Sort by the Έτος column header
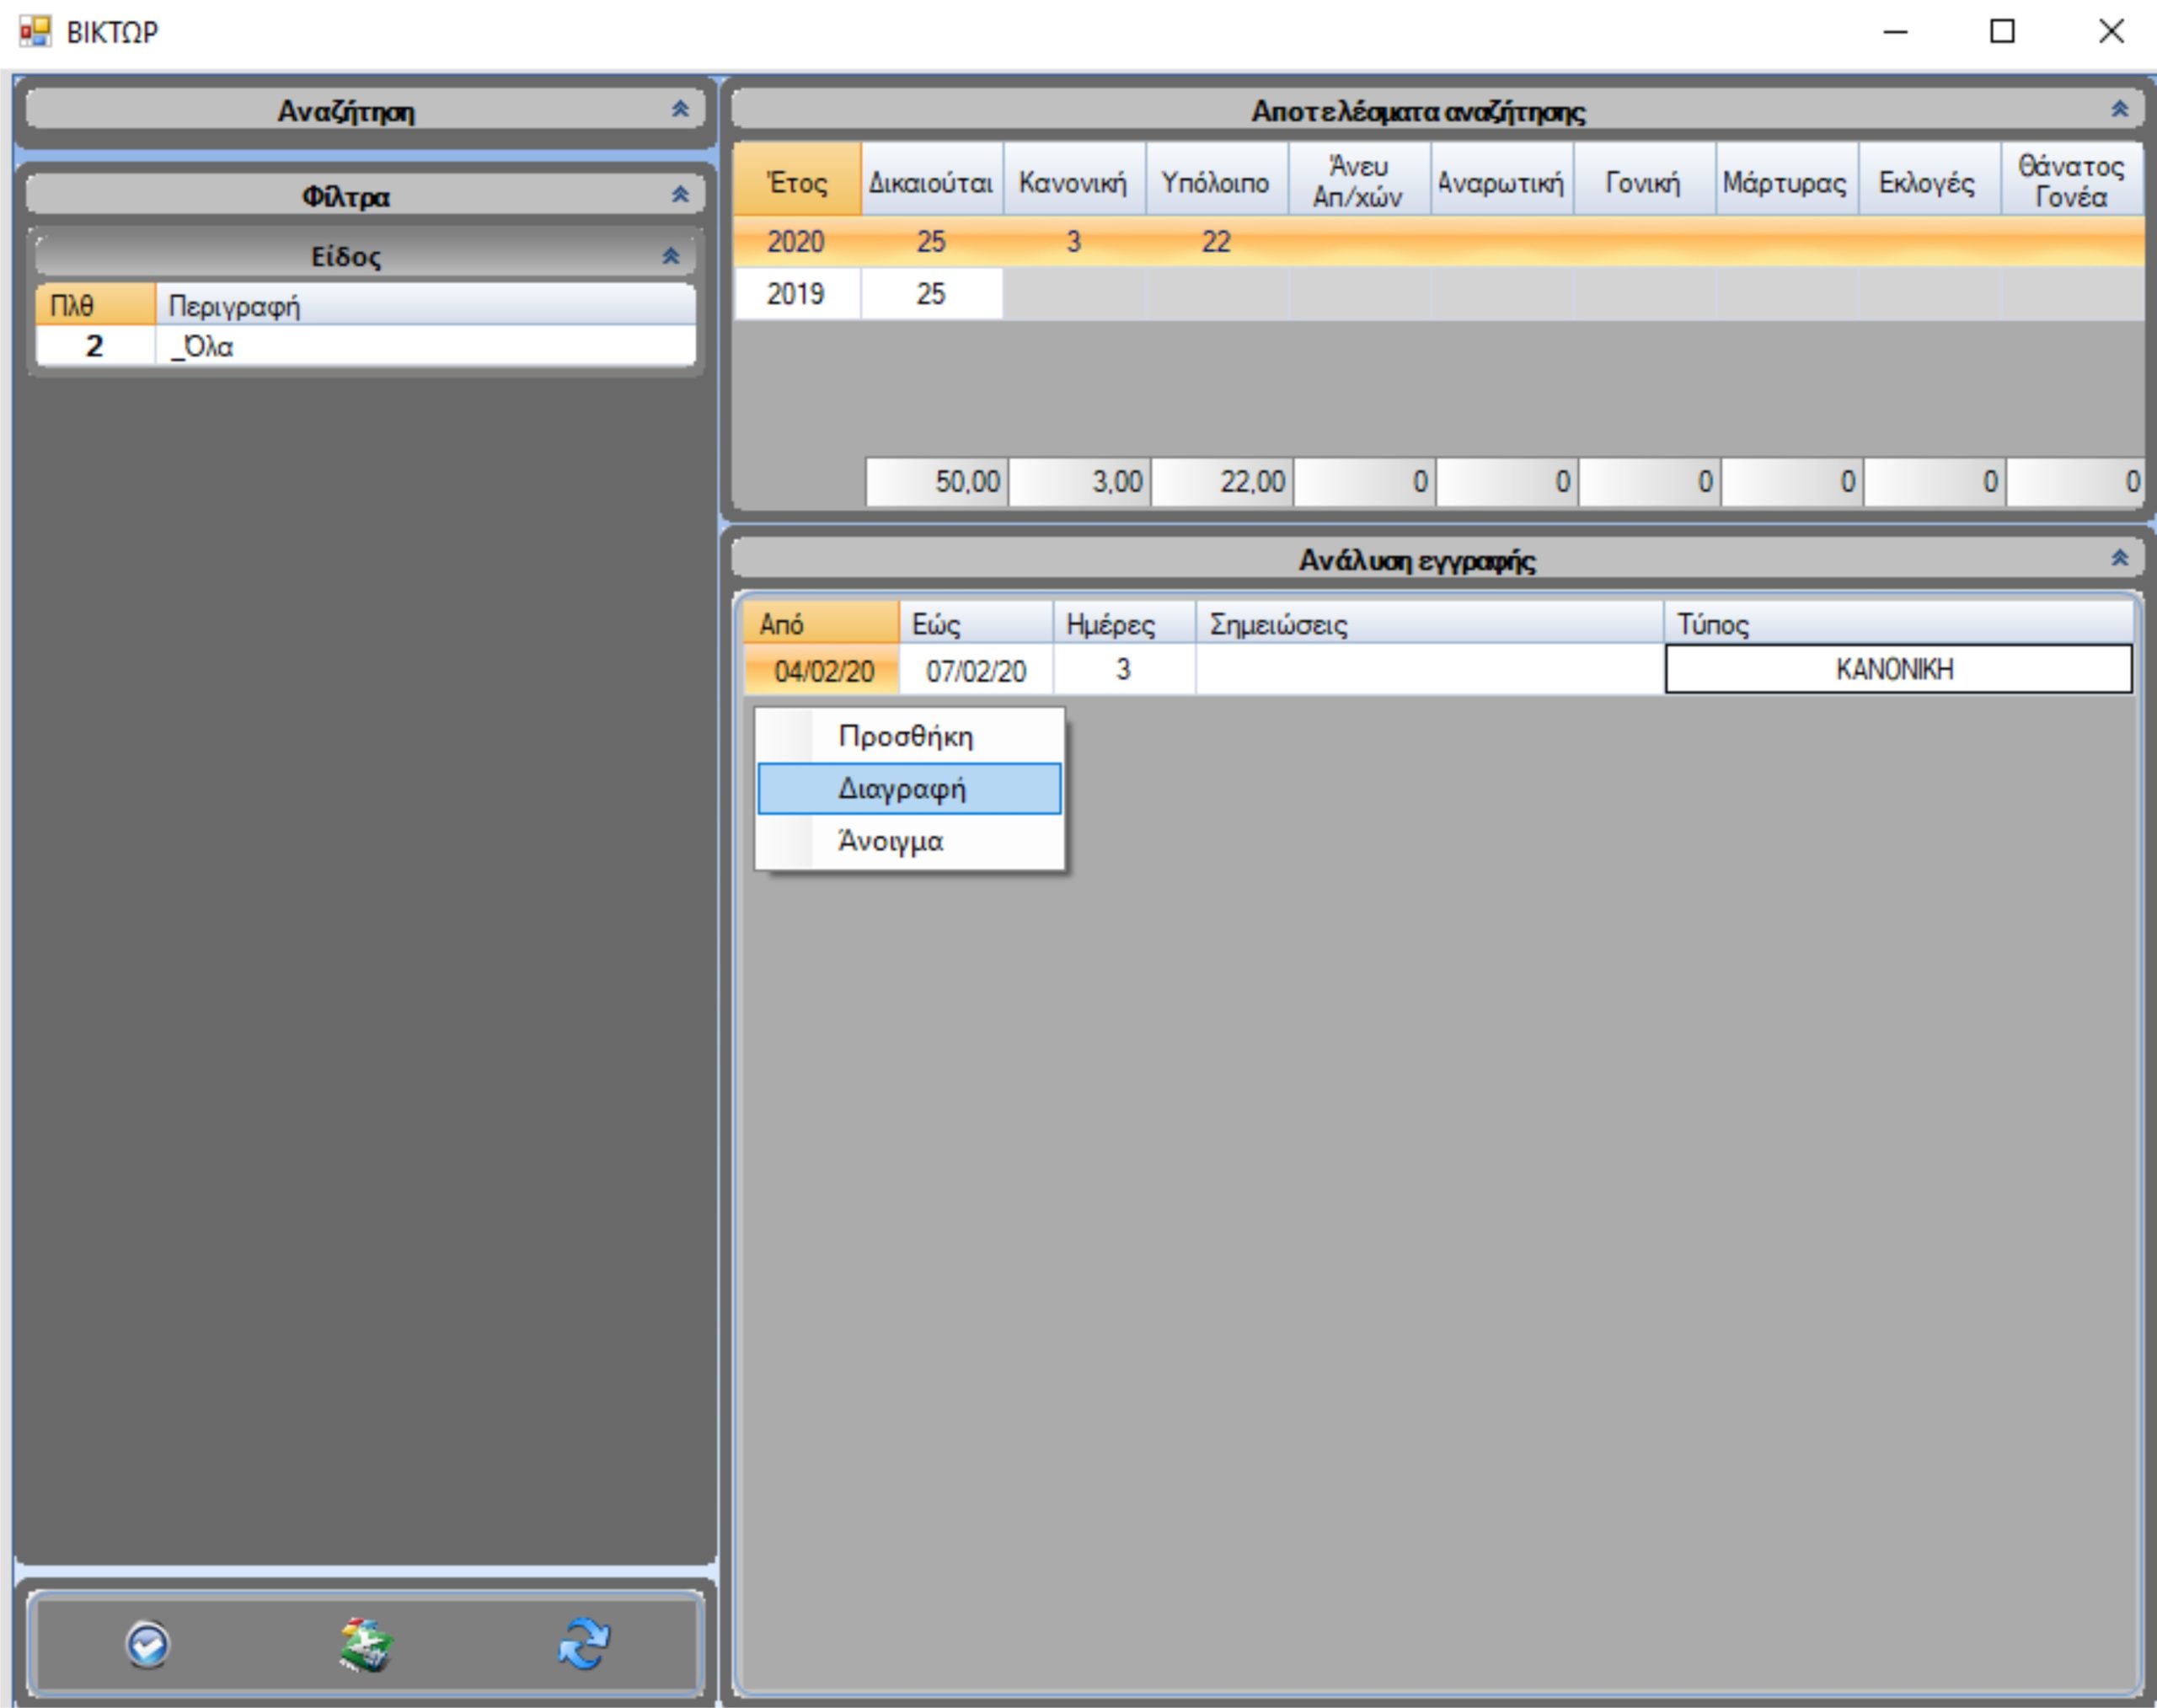The image size is (2157, 1708). (x=797, y=181)
